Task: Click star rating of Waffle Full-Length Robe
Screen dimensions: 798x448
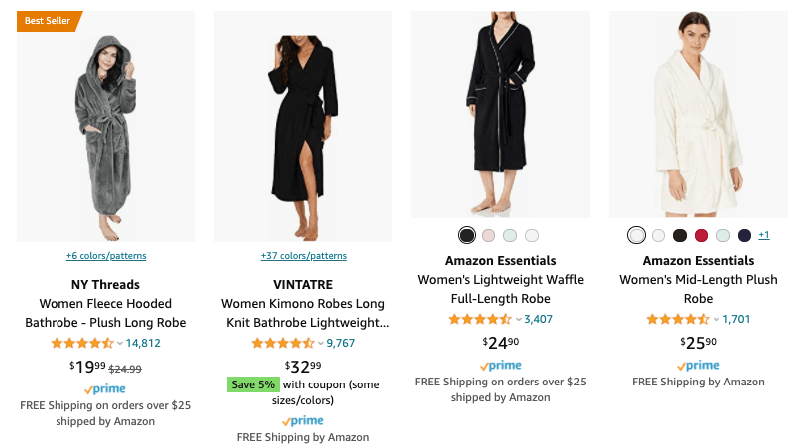Action: click(480, 320)
